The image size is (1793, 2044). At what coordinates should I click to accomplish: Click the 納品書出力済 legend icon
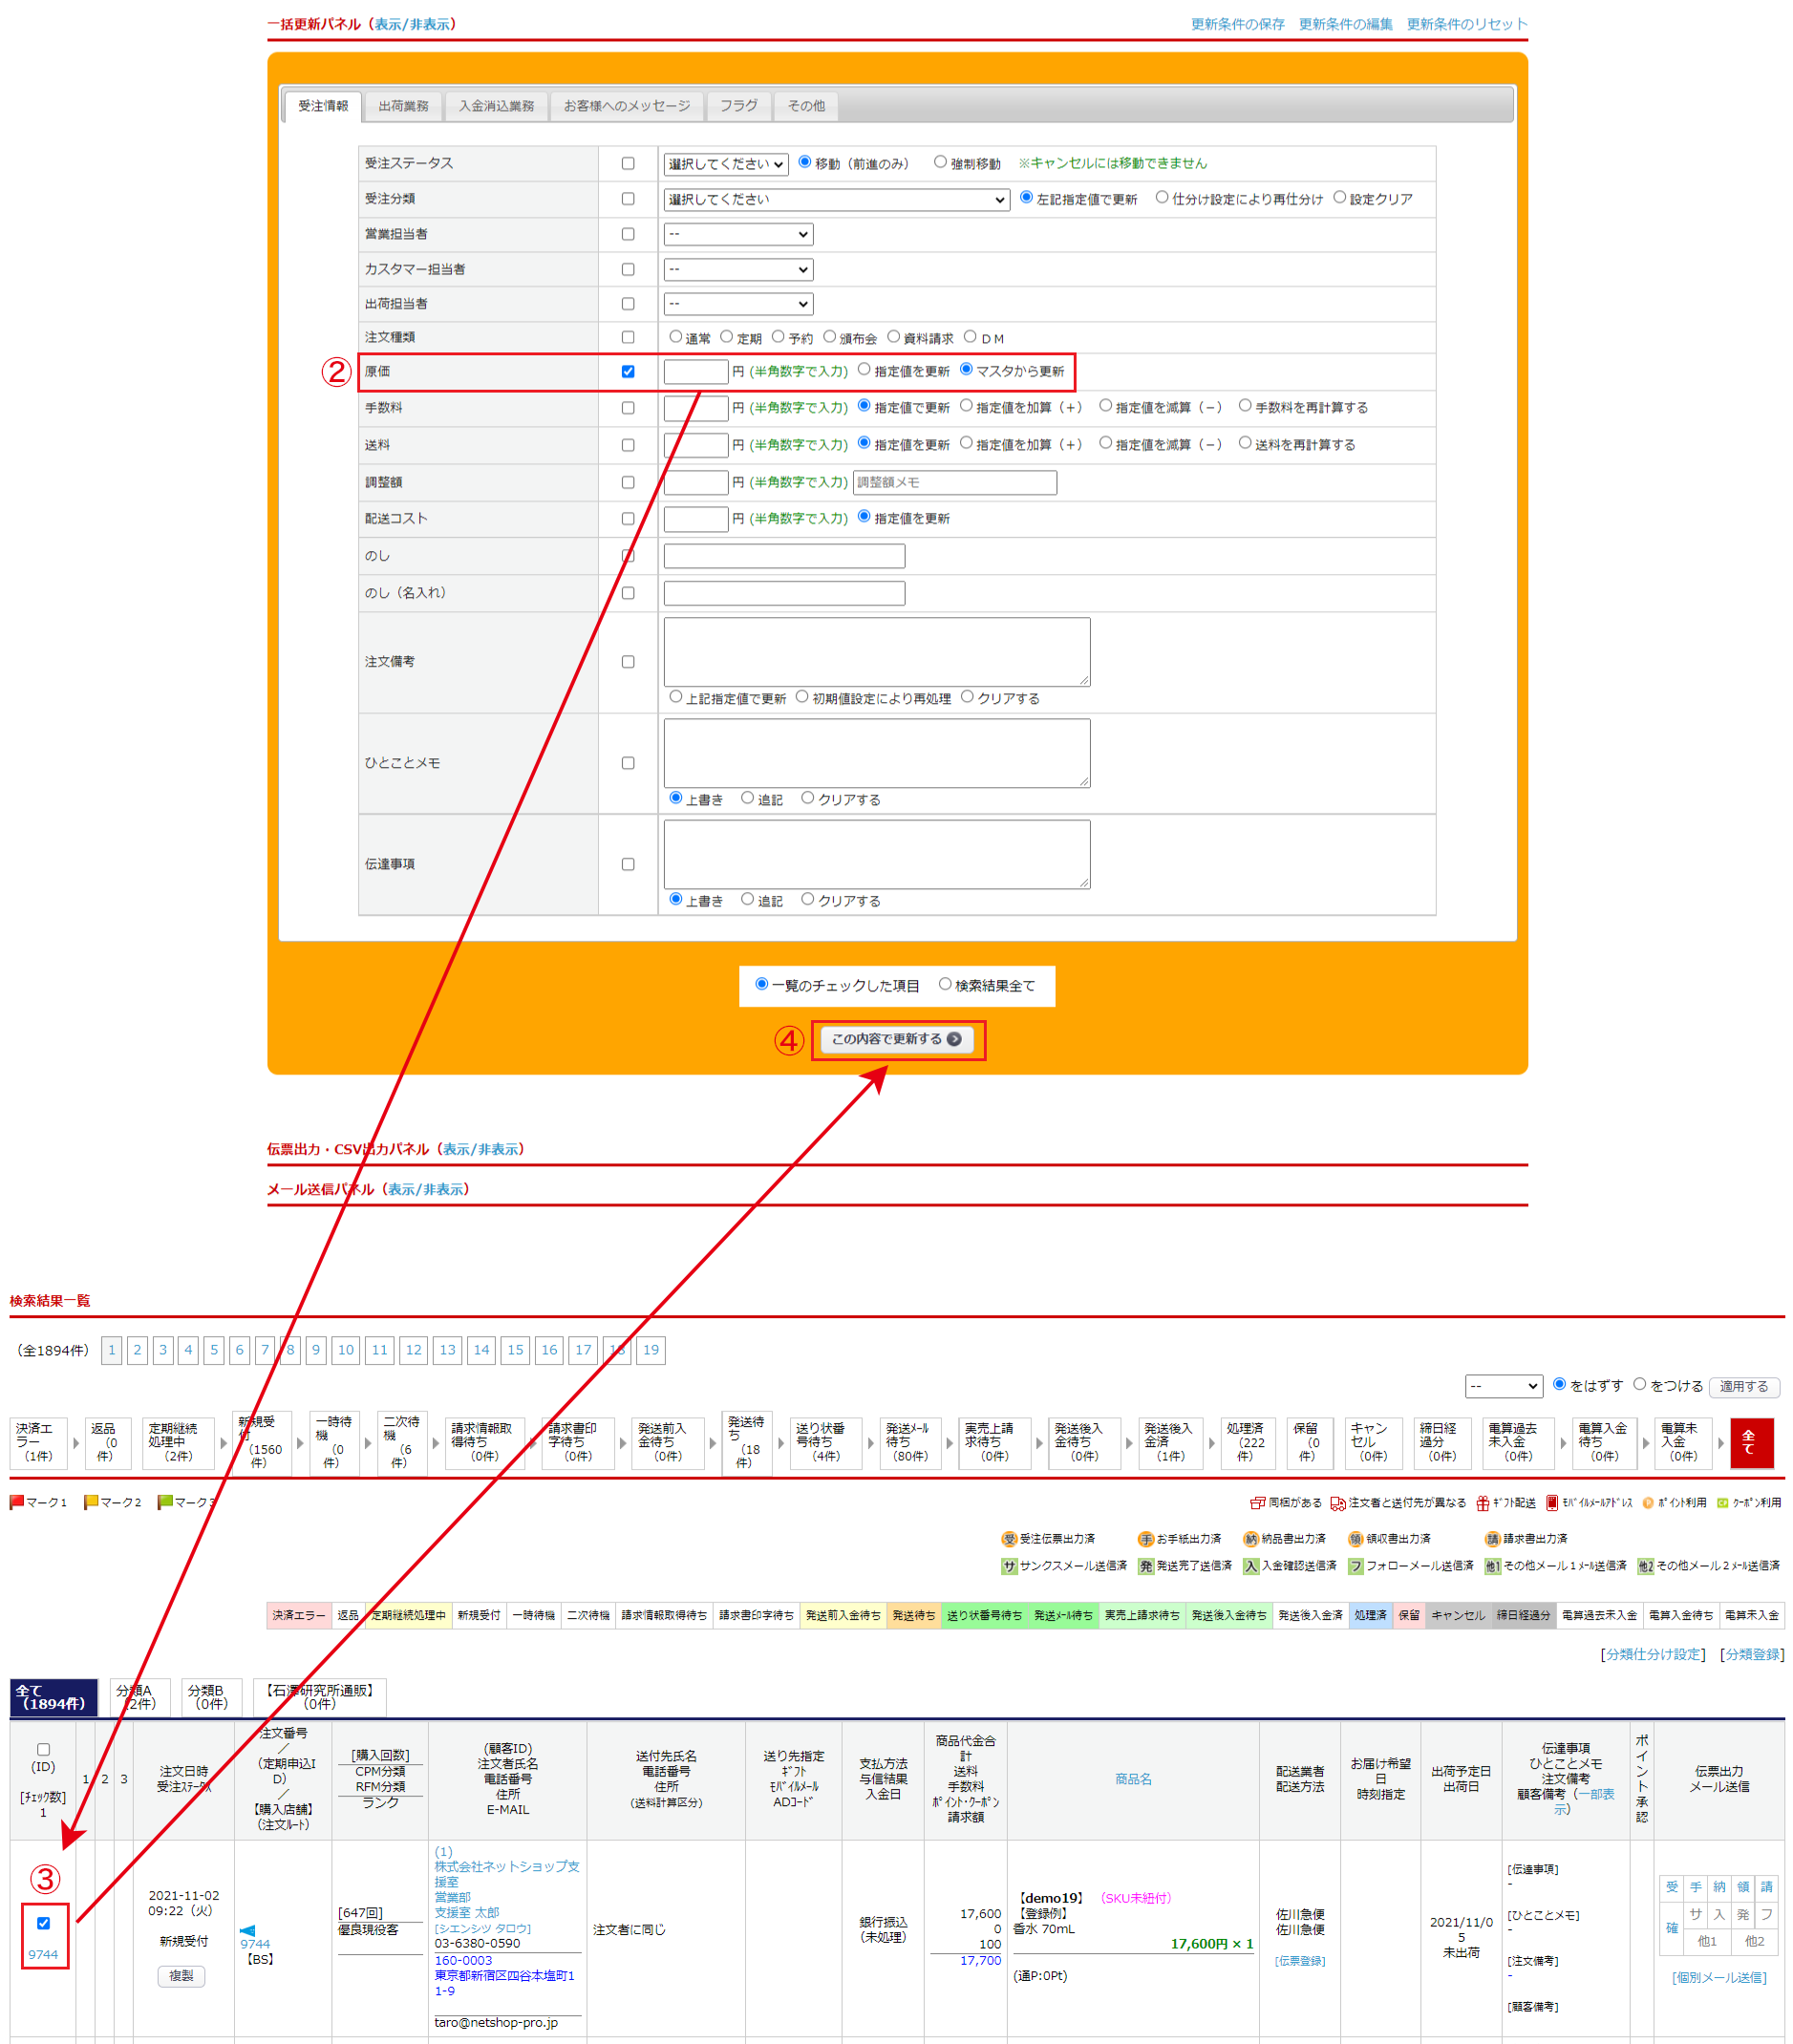(x=1251, y=1539)
